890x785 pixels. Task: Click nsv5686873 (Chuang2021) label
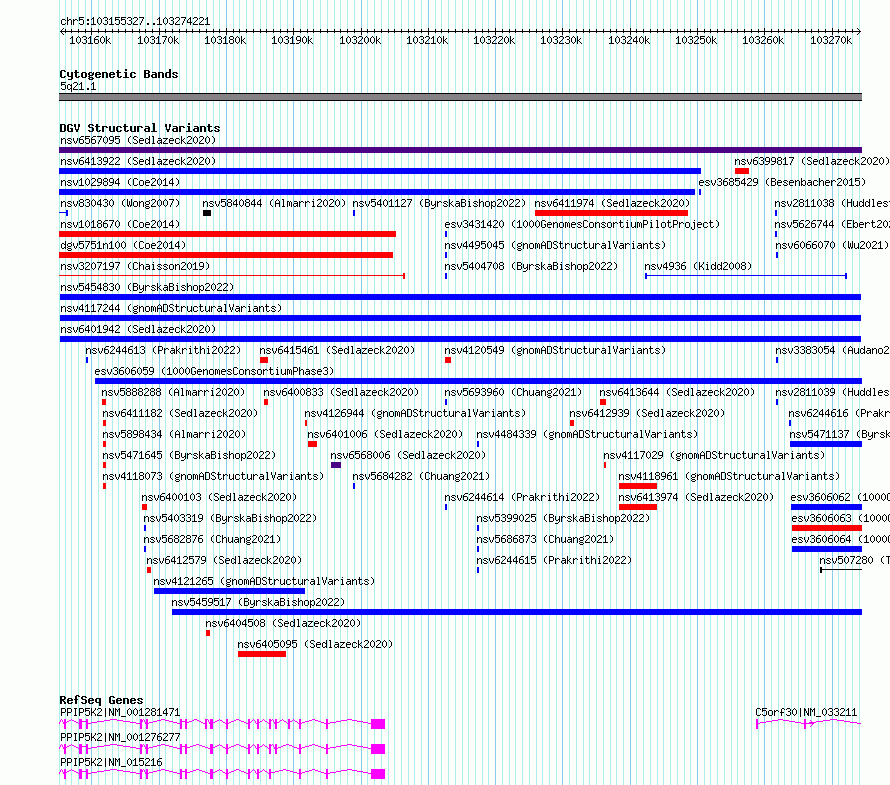tap(545, 539)
